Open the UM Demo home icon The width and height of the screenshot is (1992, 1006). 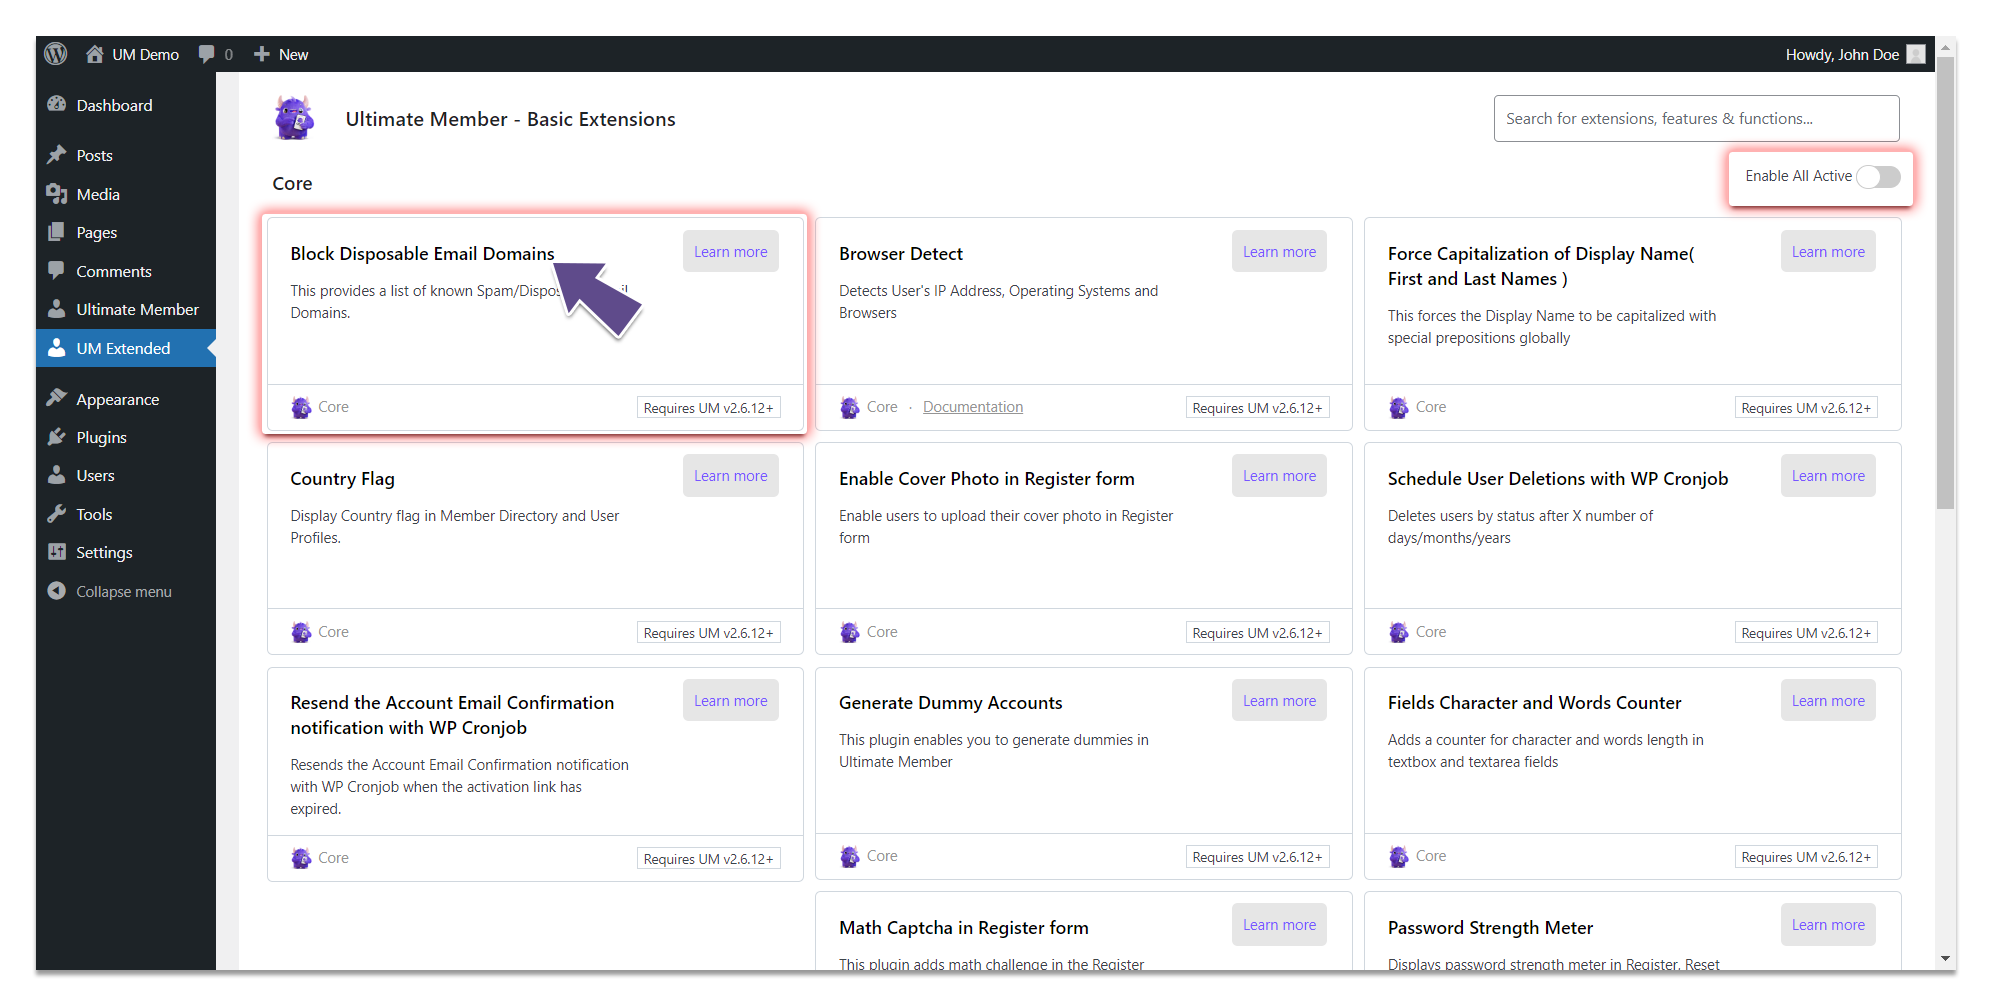click(x=94, y=54)
